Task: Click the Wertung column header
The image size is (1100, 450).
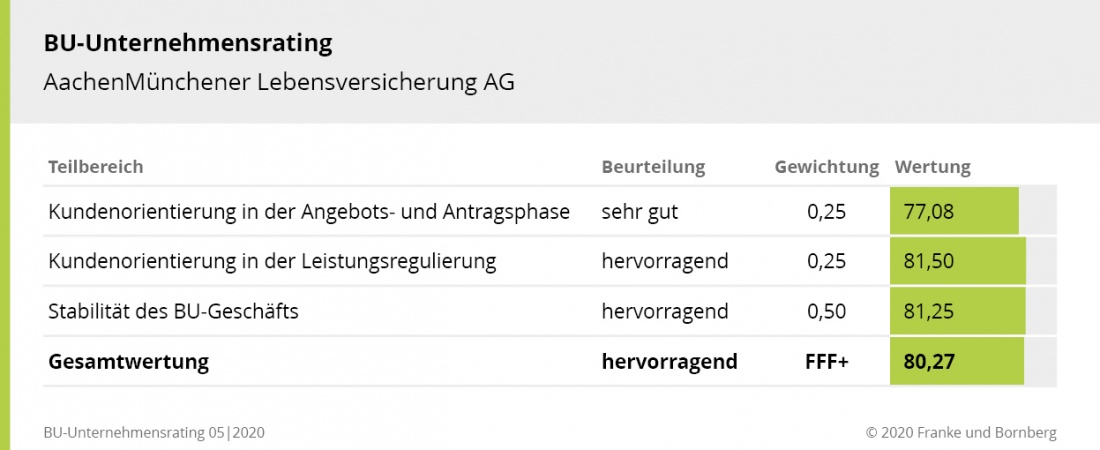Action: click(932, 167)
